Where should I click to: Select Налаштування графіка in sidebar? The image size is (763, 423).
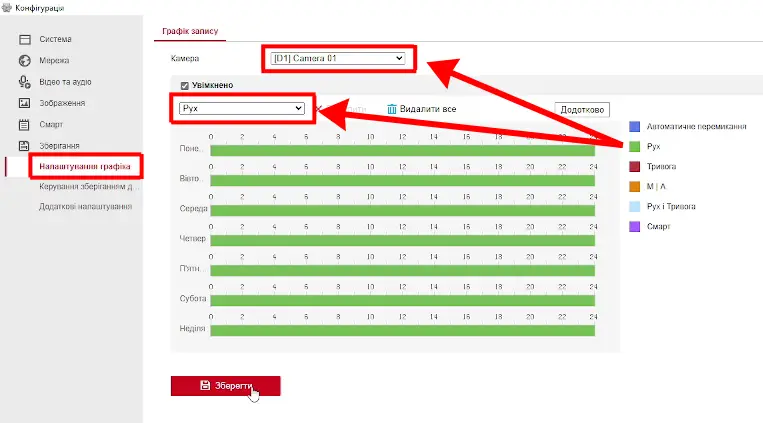pyautogui.click(x=85, y=165)
